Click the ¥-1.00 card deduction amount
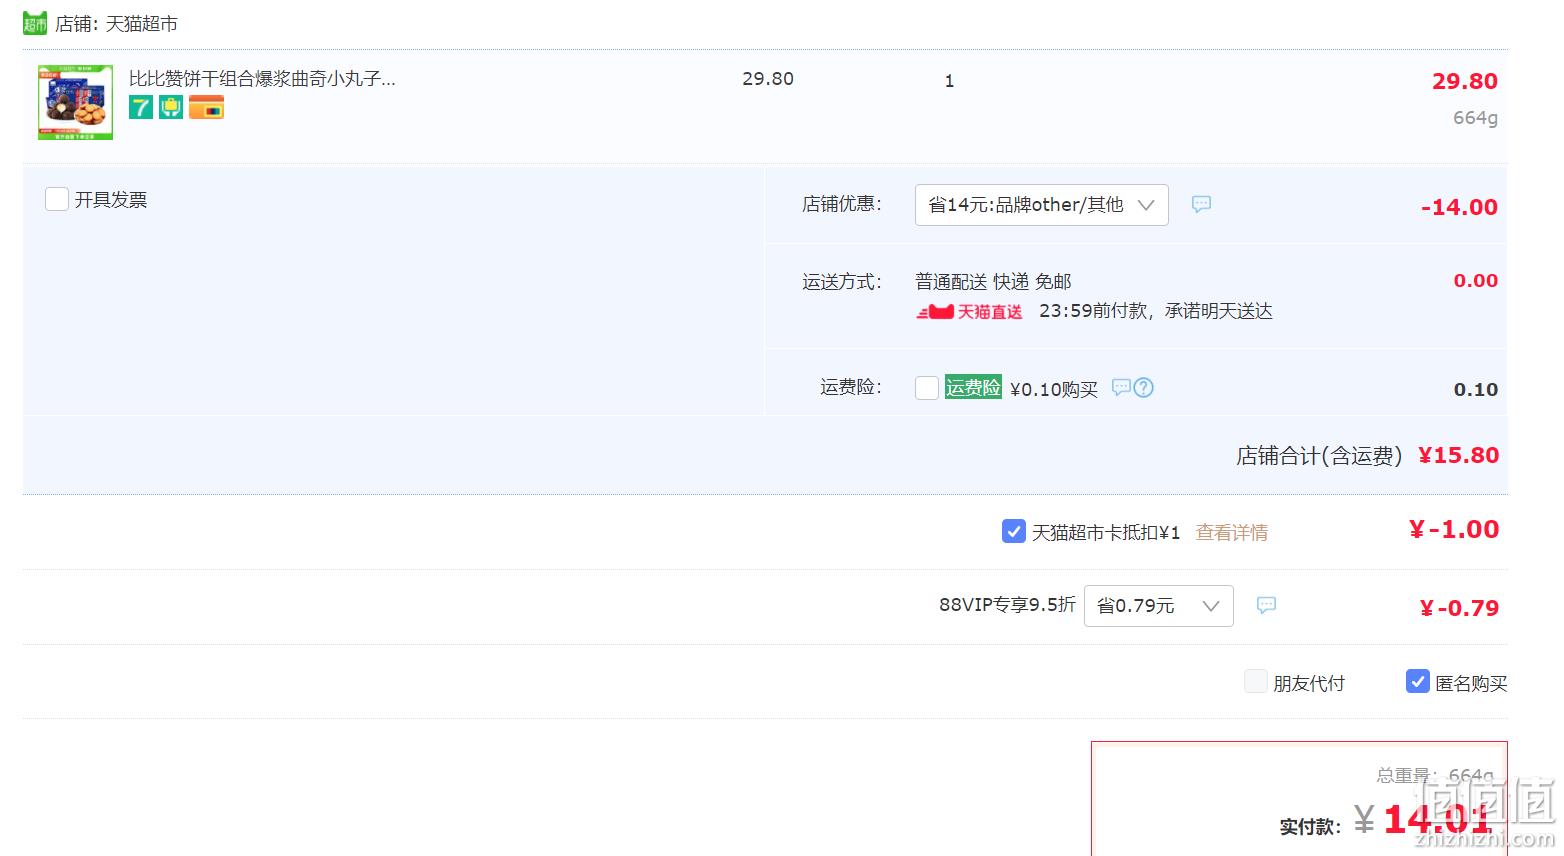The image size is (1564, 856). pyautogui.click(x=1454, y=529)
